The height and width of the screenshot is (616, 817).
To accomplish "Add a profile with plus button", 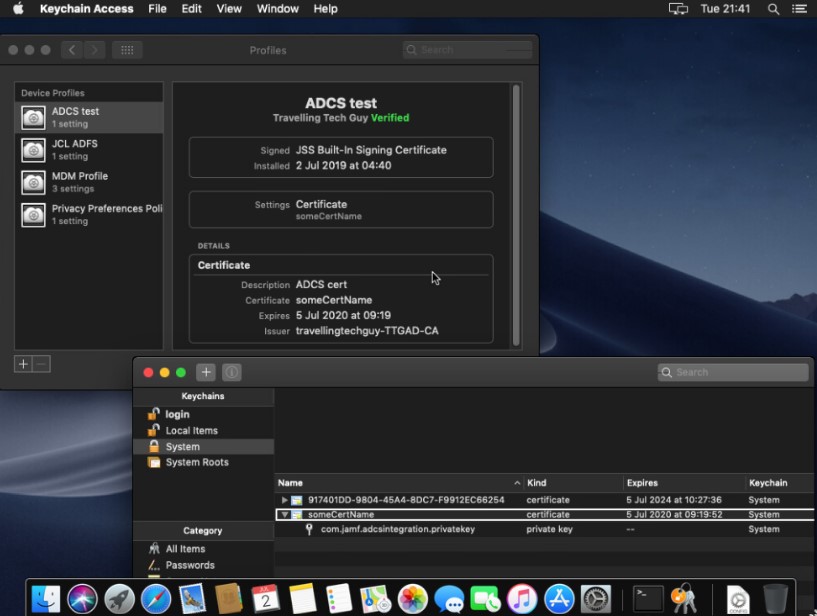I will (x=23, y=364).
